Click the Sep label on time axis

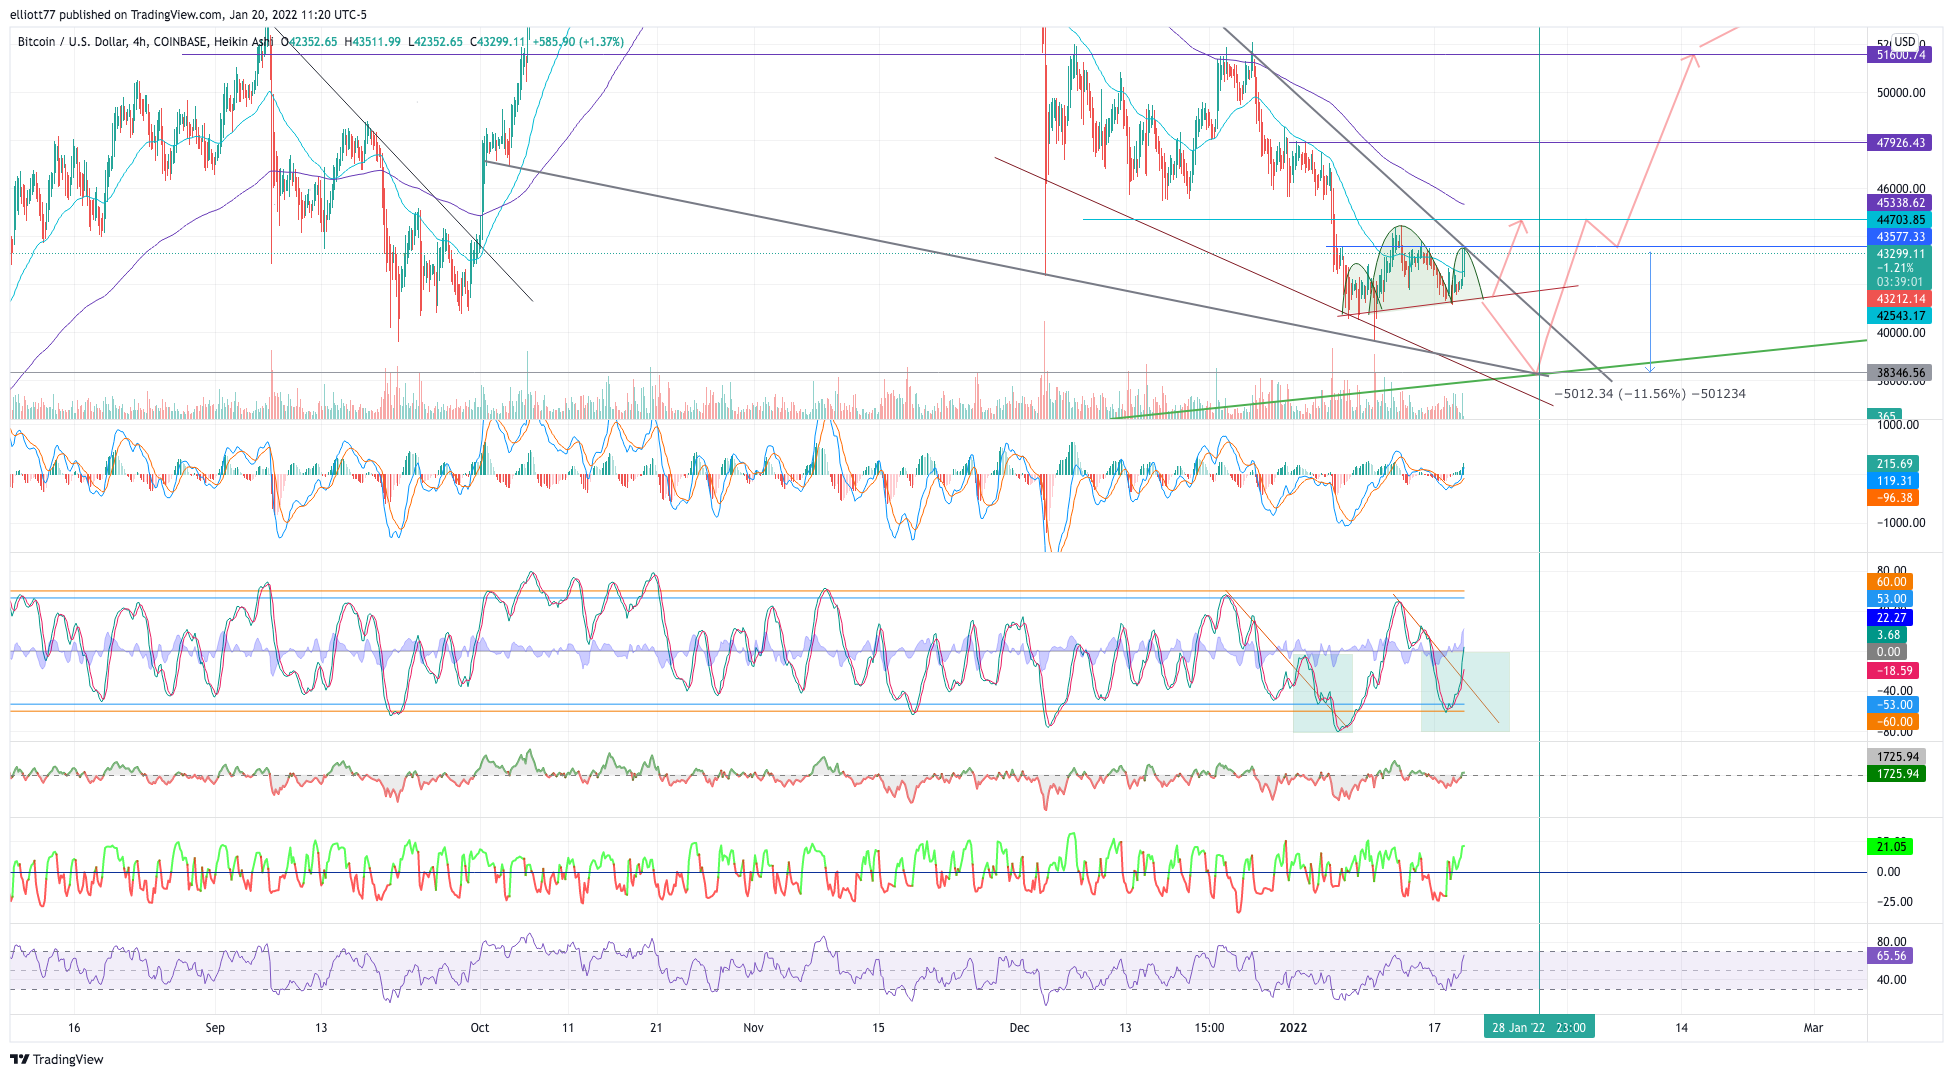pyautogui.click(x=215, y=1028)
